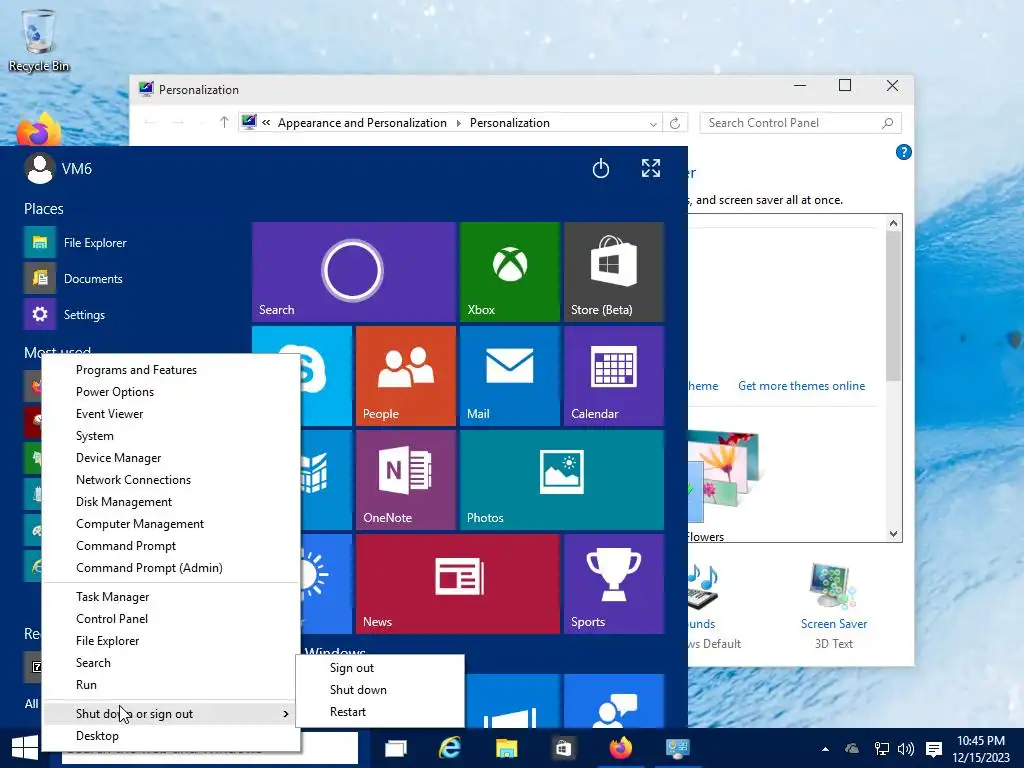
Task: Expand breadcrumb chevron before Appearance and Personalization
Action: click(266, 123)
